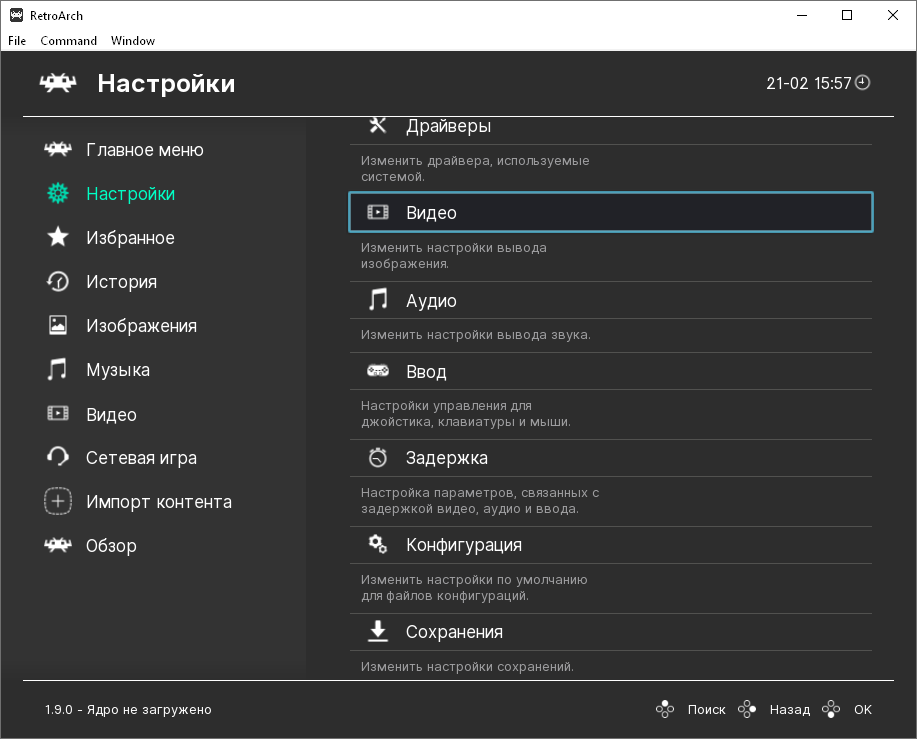Click the Изображения picture icon

[x=58, y=325]
